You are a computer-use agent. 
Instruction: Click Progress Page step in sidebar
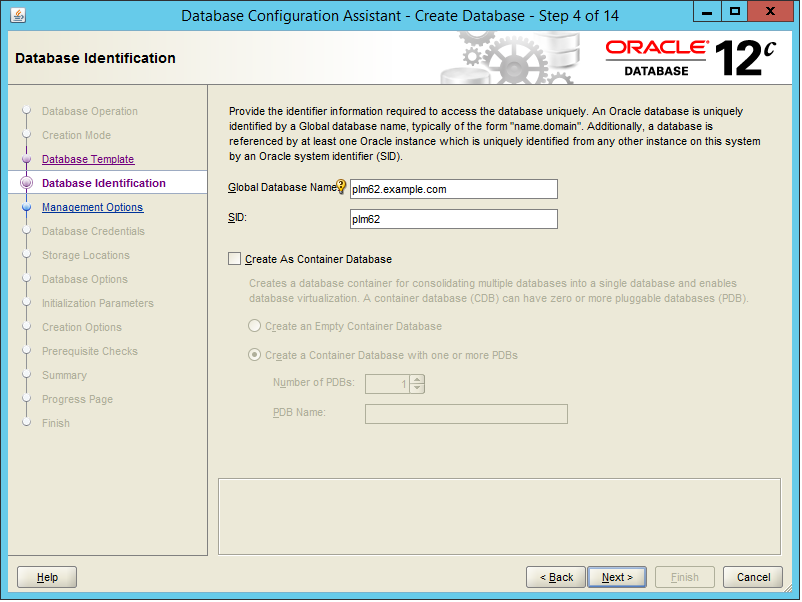click(77, 399)
